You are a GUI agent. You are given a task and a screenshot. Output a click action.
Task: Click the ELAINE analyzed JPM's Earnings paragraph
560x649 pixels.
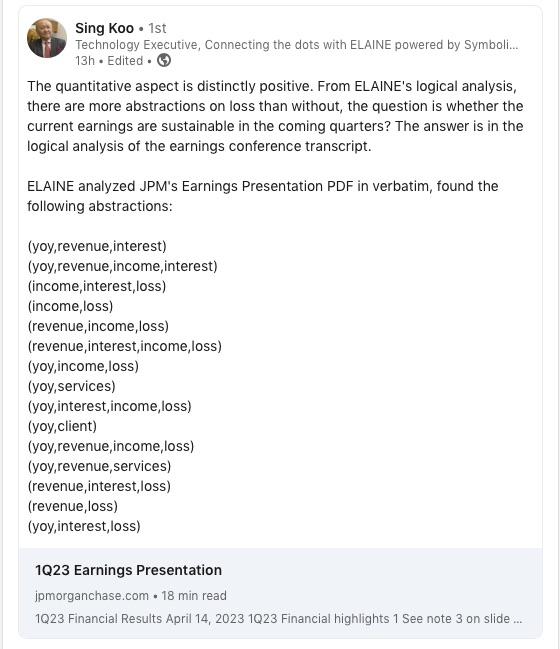point(262,196)
